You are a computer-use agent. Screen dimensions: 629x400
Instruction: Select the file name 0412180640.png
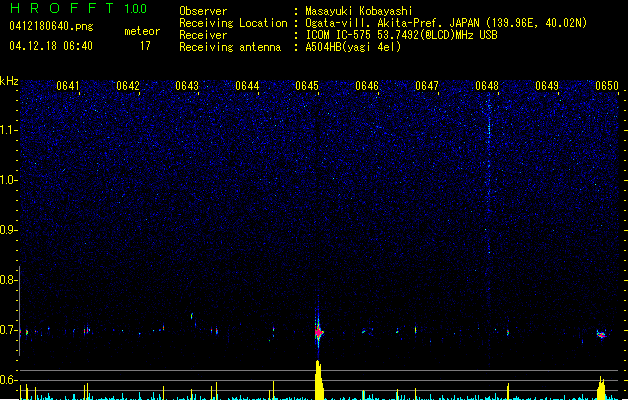tap(51, 26)
